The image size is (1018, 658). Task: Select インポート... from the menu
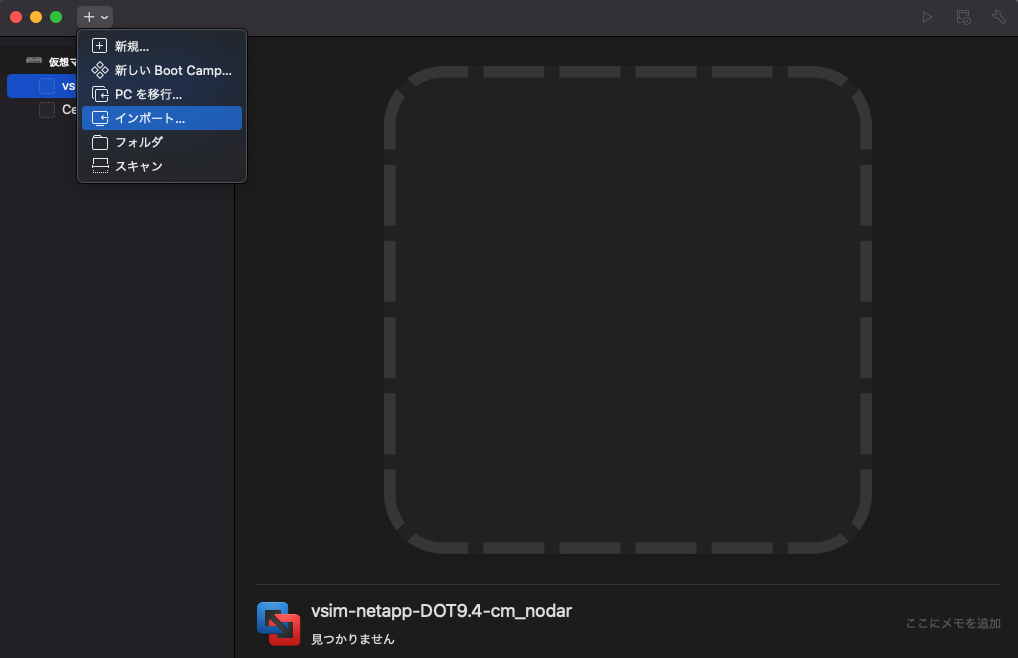[x=162, y=118]
